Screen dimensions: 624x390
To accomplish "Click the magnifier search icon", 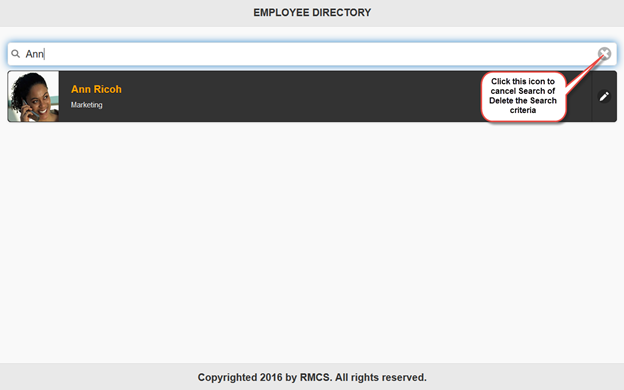I will [x=16, y=54].
